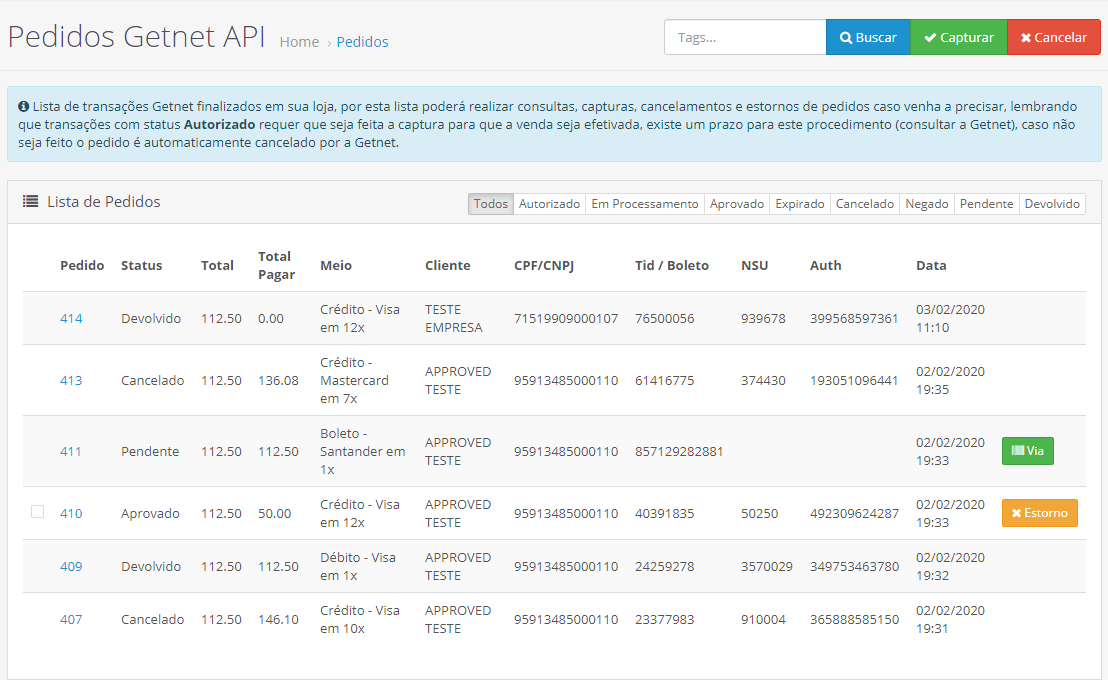This screenshot has width=1108, height=680.
Task: Open order 409 link
Action: [x=71, y=566]
